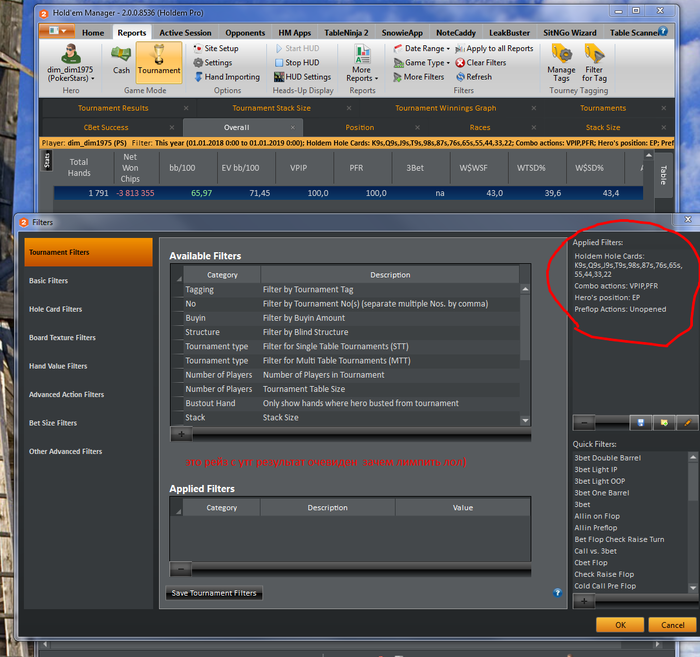Close the Tournament Stack Size report tab
Screen dimensions: 700x657
tap(349, 108)
